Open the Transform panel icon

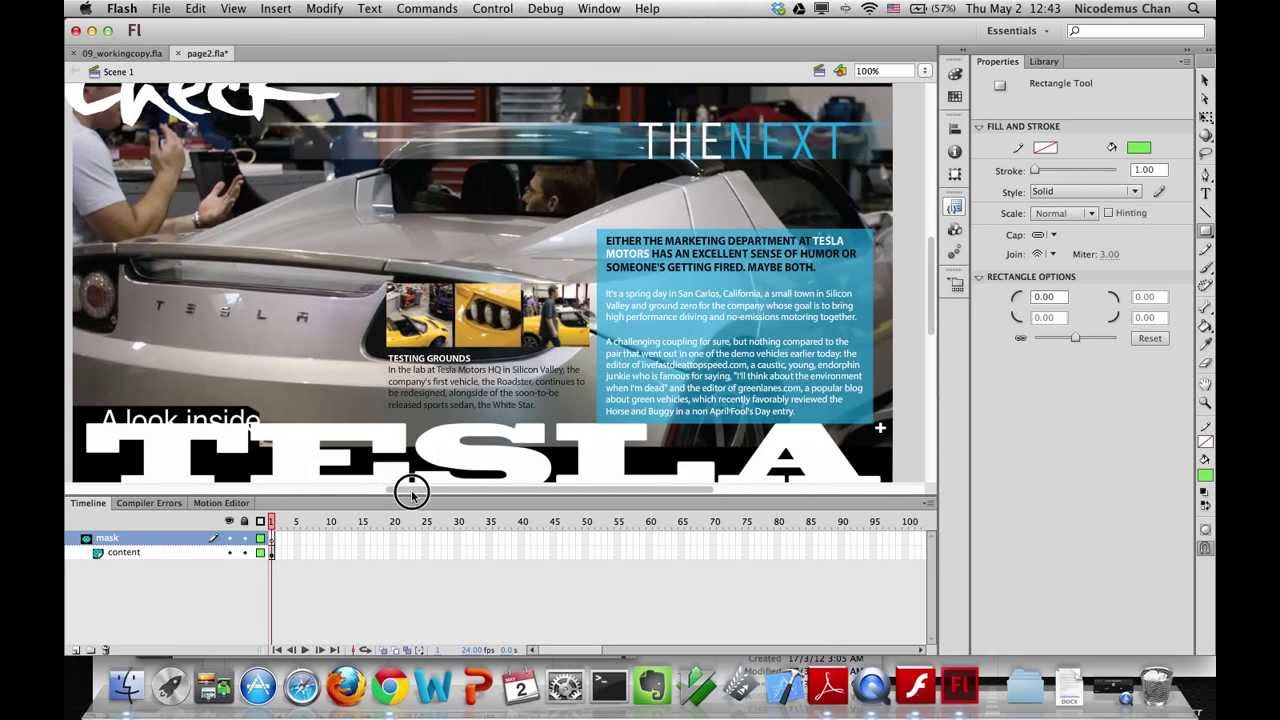coord(955,174)
